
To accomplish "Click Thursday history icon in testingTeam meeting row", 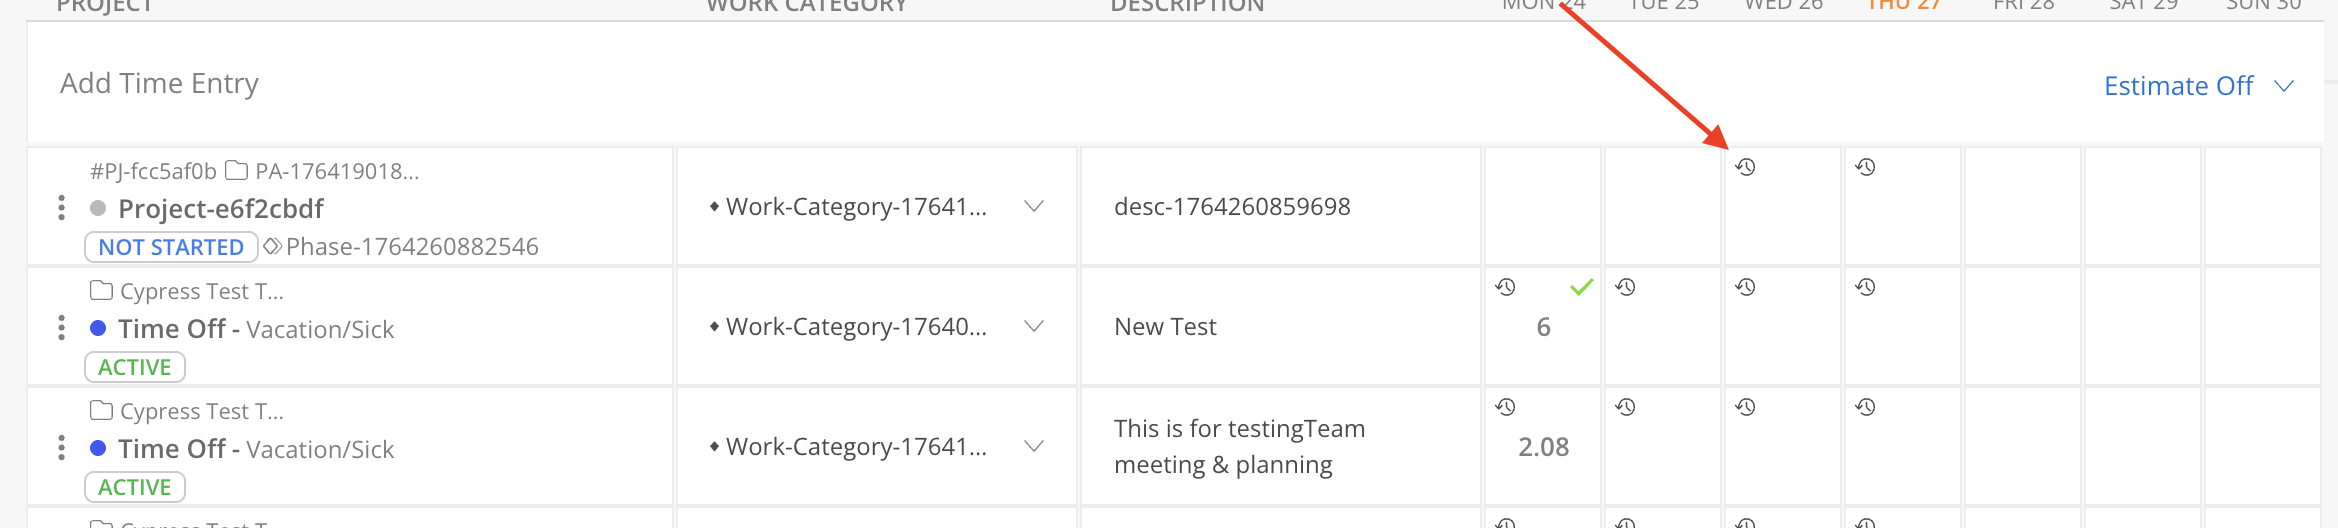I will click(1865, 407).
